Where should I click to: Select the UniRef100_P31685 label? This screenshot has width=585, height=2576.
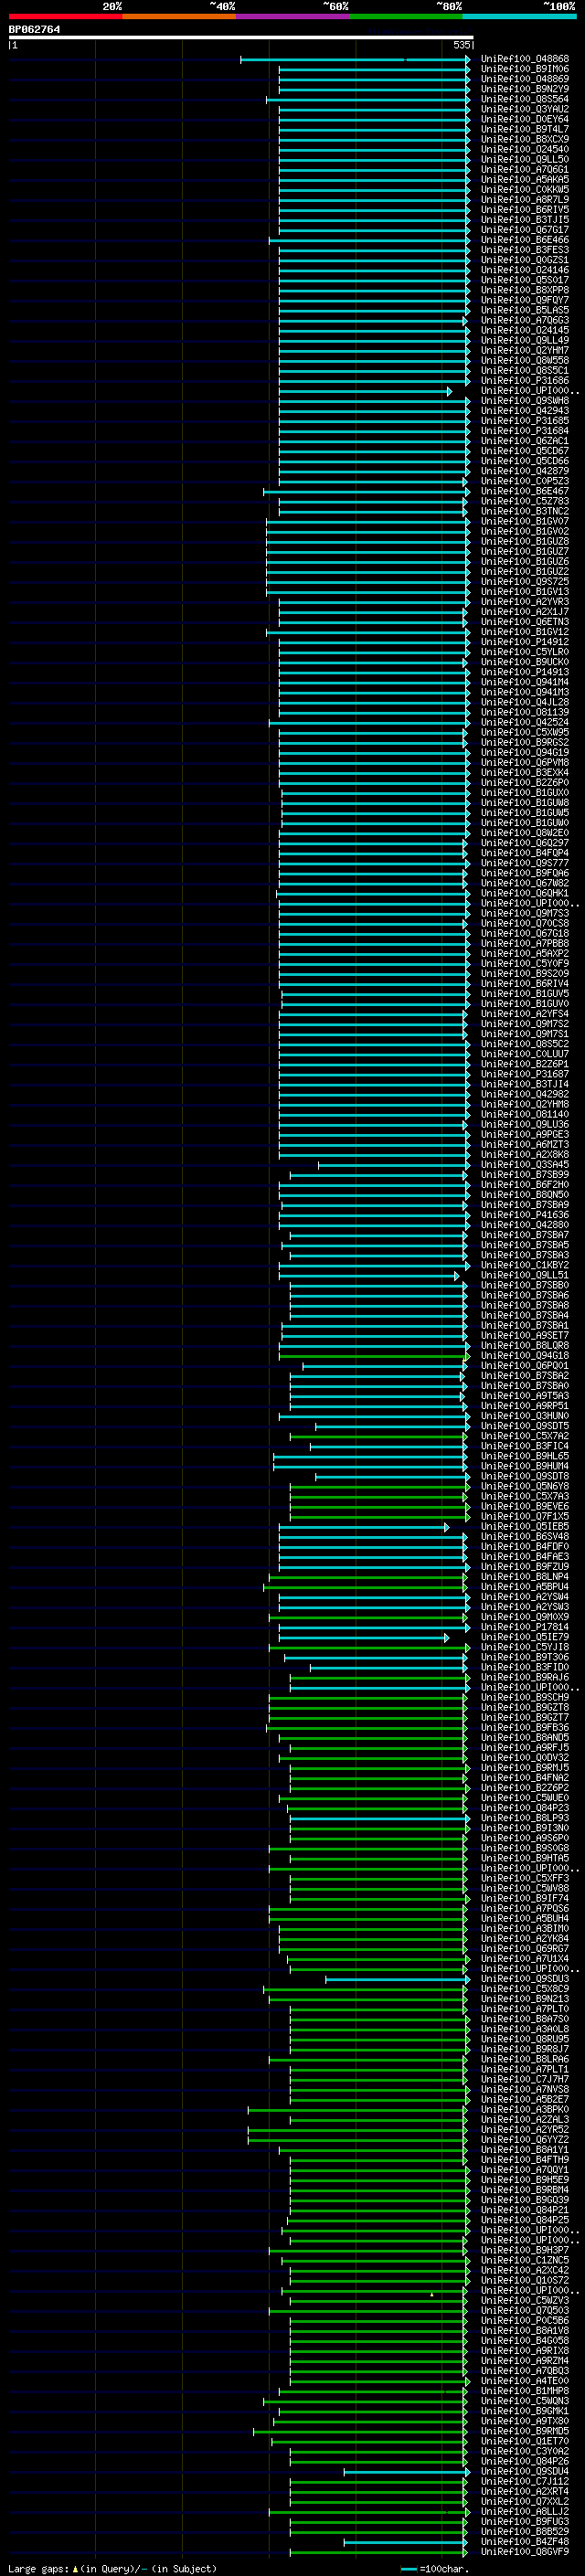[524, 421]
